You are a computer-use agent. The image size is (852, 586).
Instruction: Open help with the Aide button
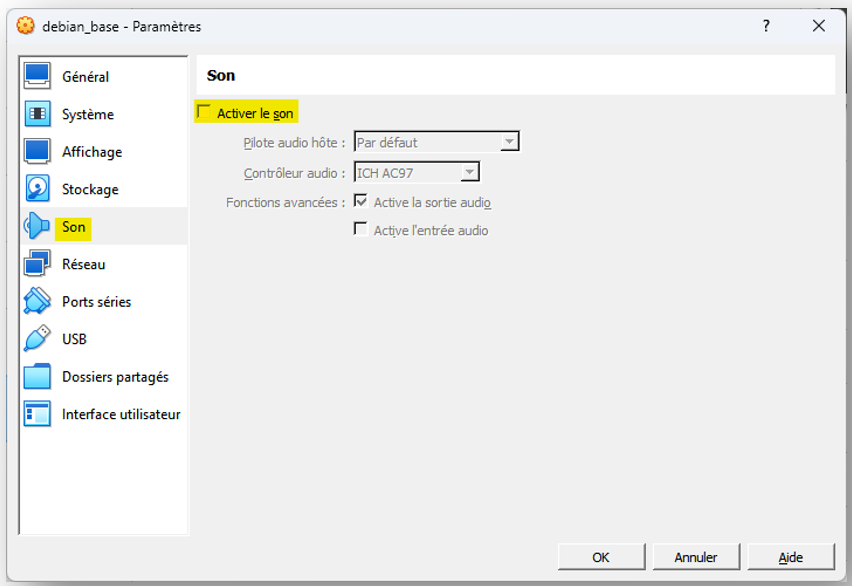(791, 557)
